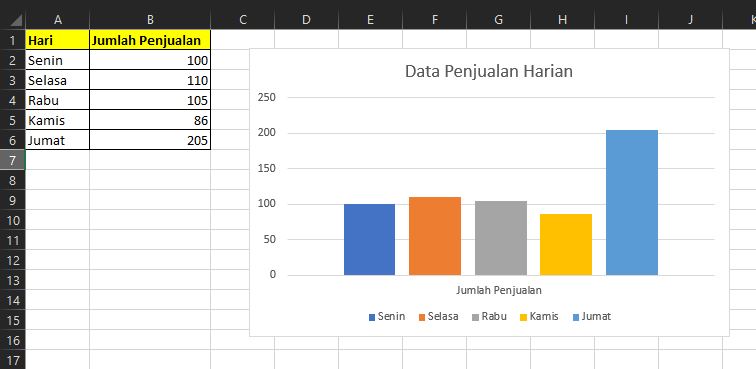Click the tall Jumat bar in chart
The width and height of the screenshot is (756, 369).
[632, 203]
